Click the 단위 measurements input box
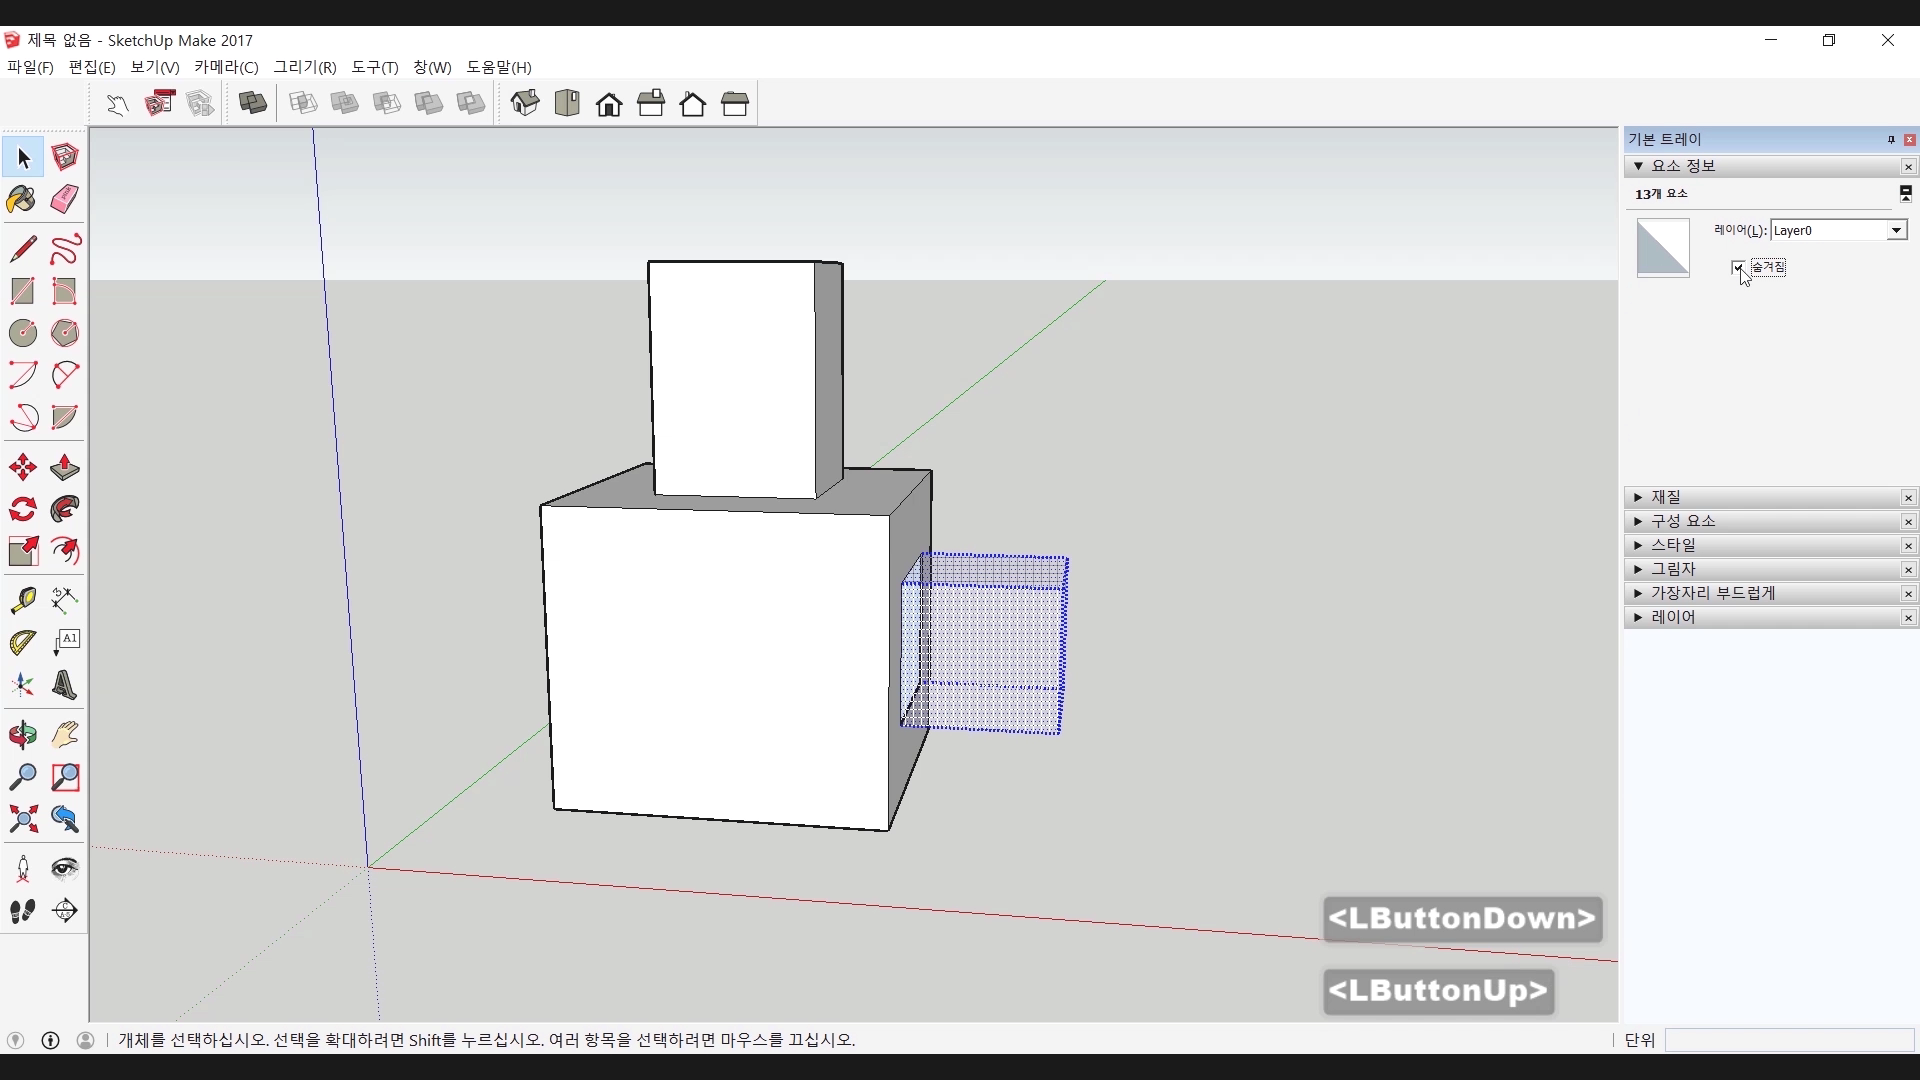 pyautogui.click(x=1788, y=1040)
